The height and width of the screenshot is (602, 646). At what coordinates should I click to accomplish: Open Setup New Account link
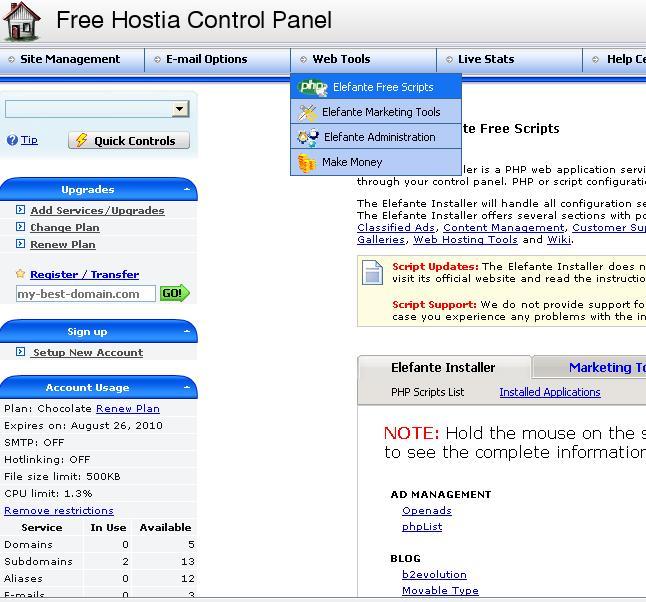coord(88,352)
